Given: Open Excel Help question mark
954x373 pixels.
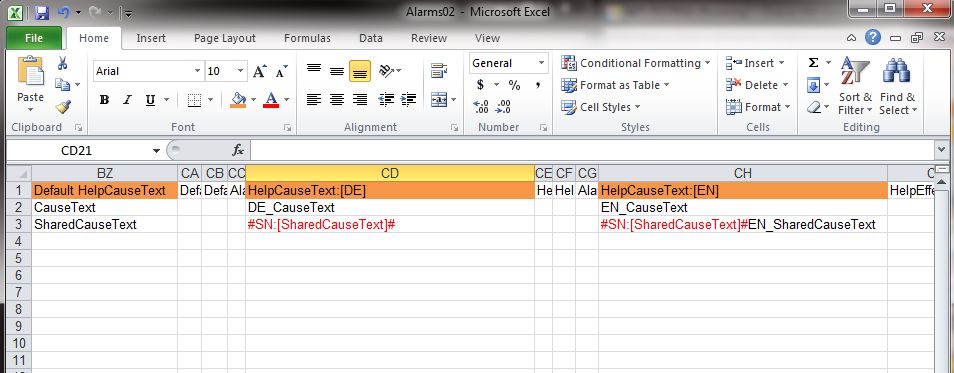Looking at the screenshot, I should click(872, 38).
